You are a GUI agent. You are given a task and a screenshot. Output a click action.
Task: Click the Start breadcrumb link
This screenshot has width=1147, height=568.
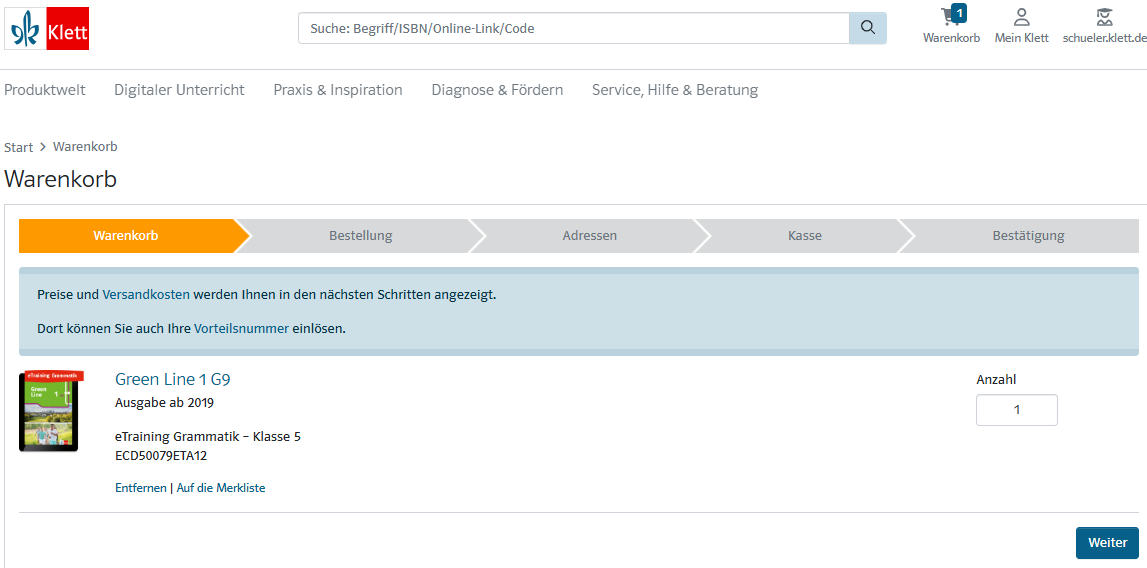18,147
